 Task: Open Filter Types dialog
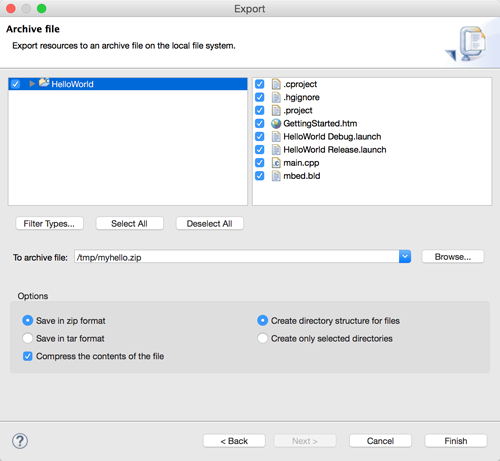tap(49, 224)
